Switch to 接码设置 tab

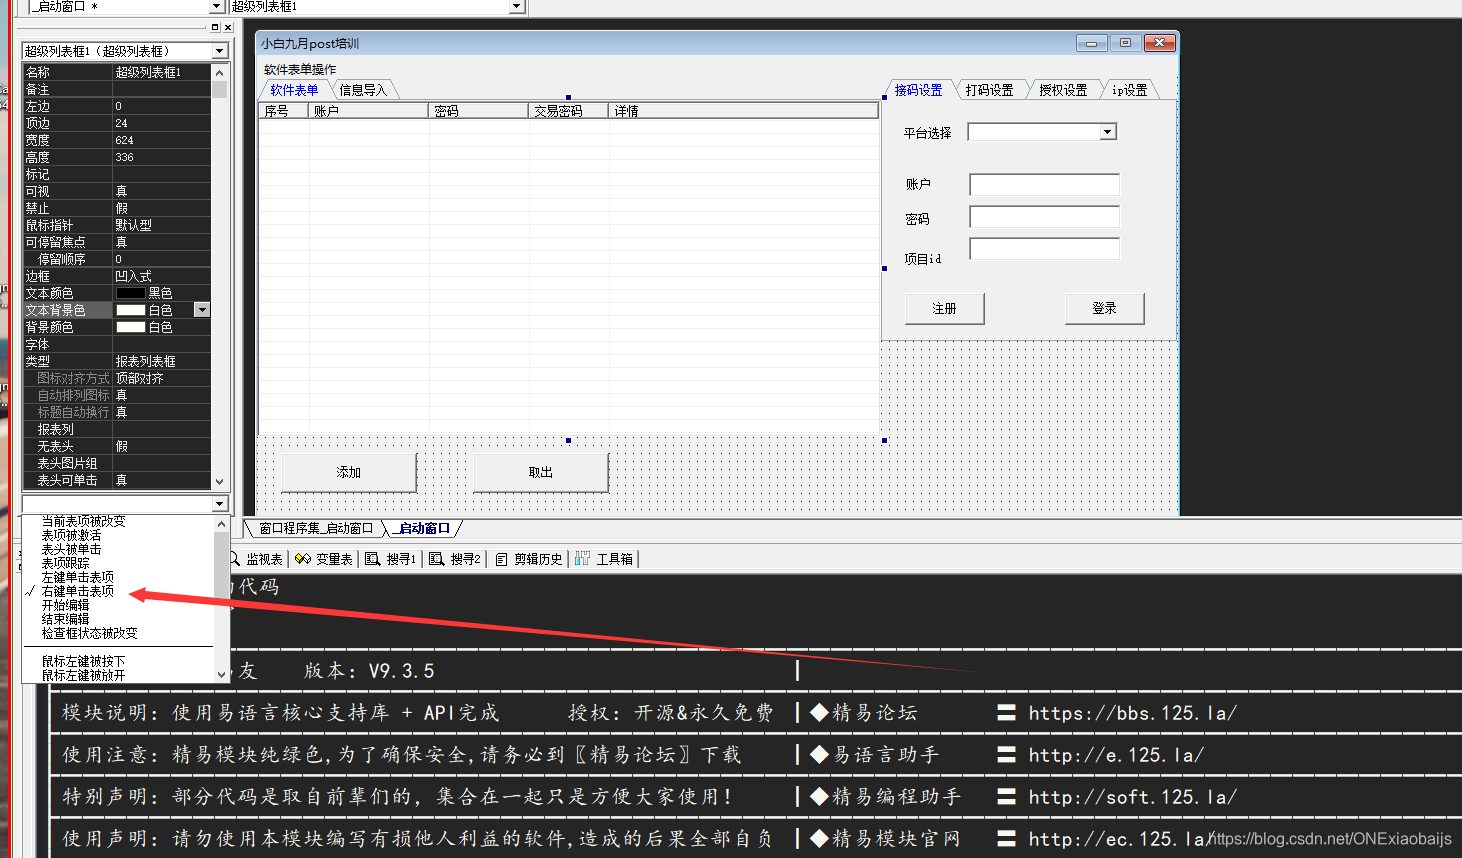[918, 90]
